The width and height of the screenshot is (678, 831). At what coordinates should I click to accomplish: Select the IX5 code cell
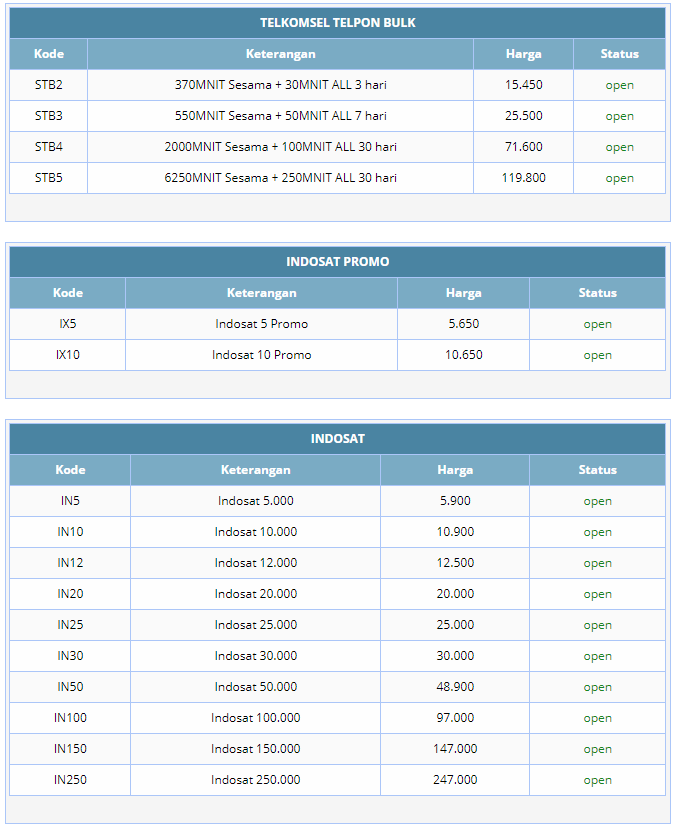(67, 324)
